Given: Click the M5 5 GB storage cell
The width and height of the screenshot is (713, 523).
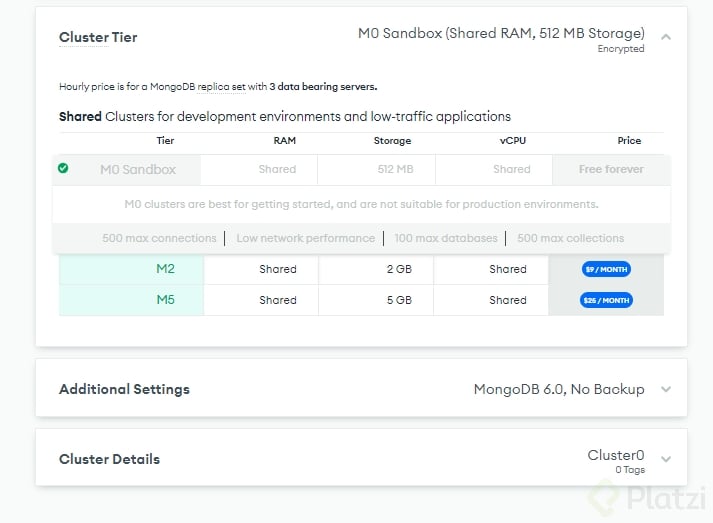Looking at the screenshot, I should pos(398,300).
